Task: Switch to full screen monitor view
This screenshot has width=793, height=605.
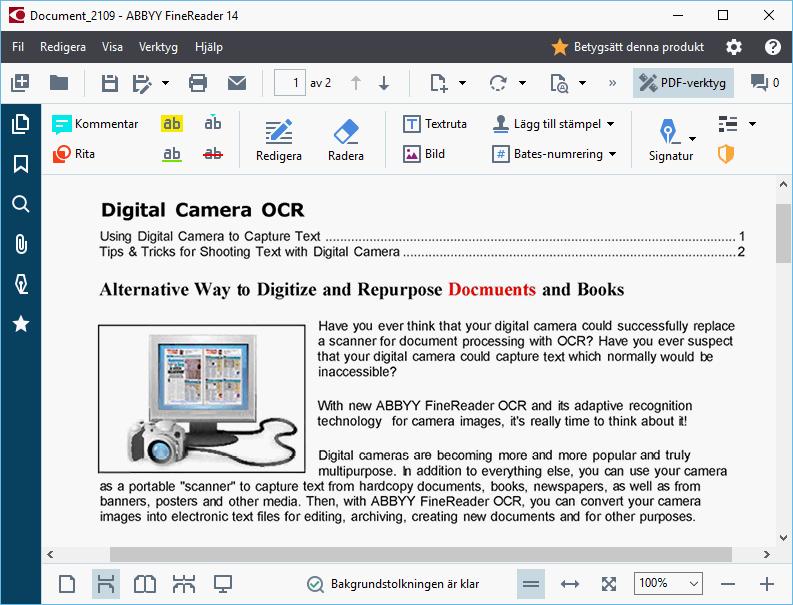Action: coord(223,584)
